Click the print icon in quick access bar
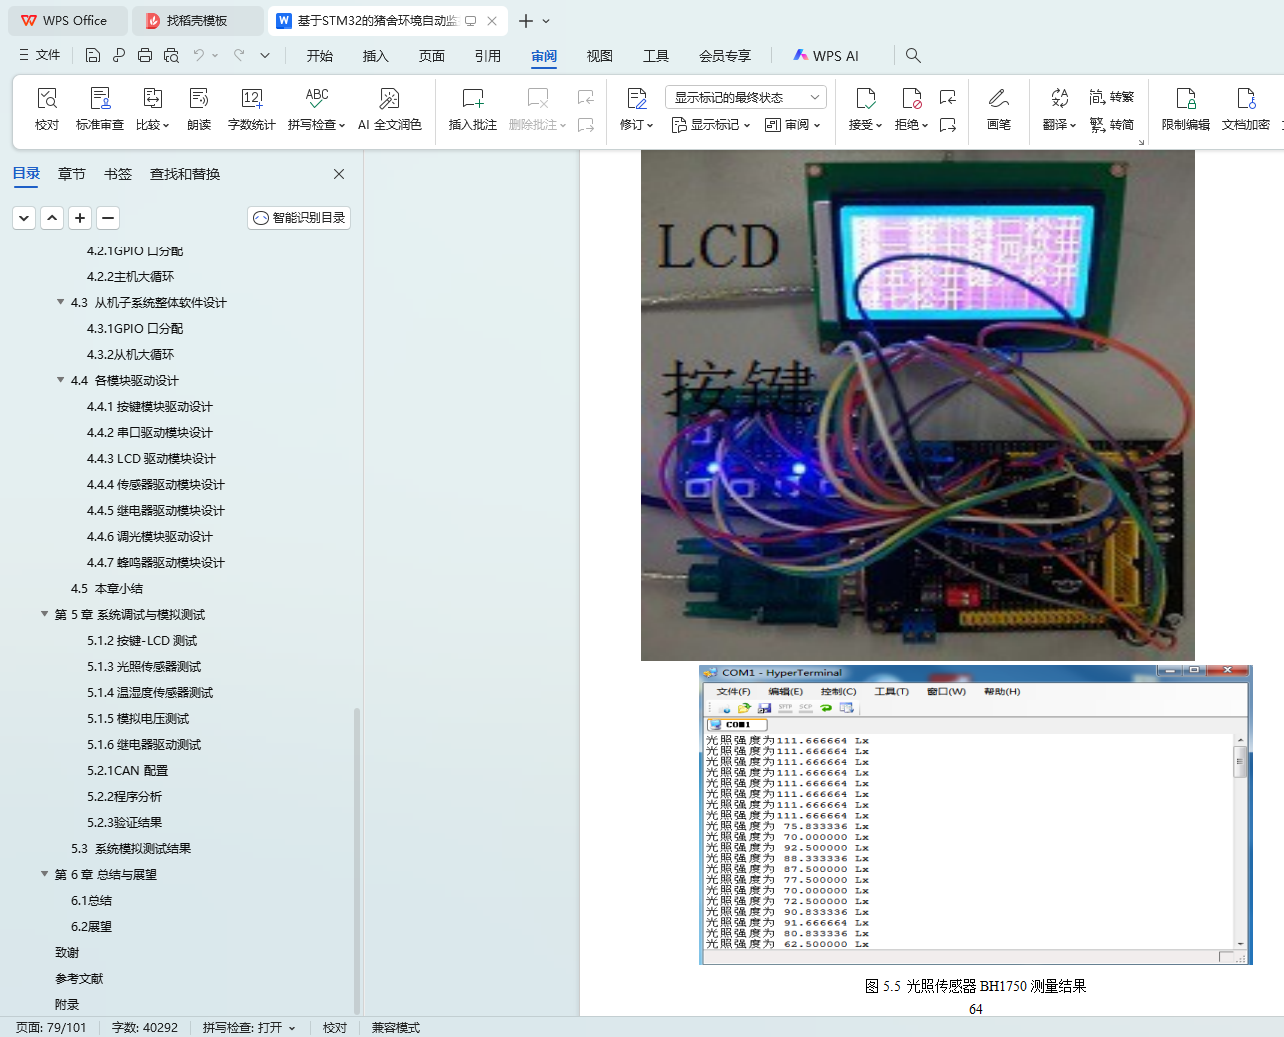 click(145, 56)
